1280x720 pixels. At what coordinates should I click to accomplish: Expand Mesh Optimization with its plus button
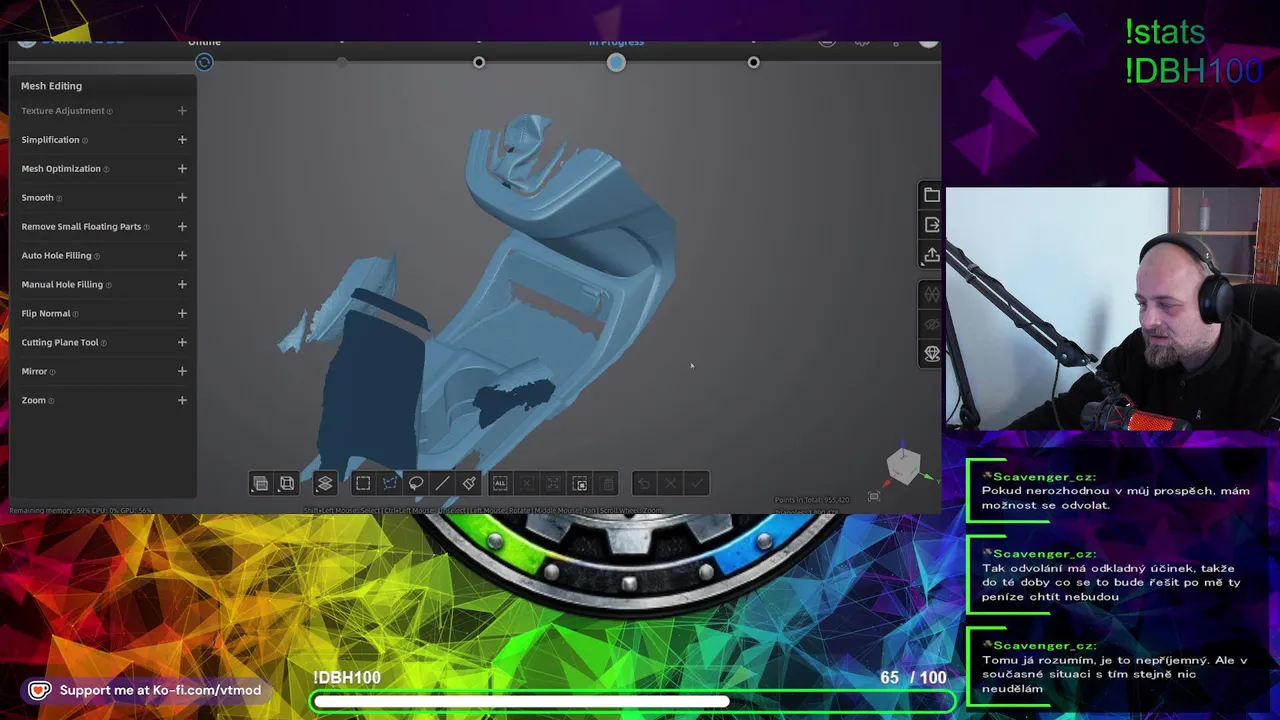pyautogui.click(x=182, y=169)
